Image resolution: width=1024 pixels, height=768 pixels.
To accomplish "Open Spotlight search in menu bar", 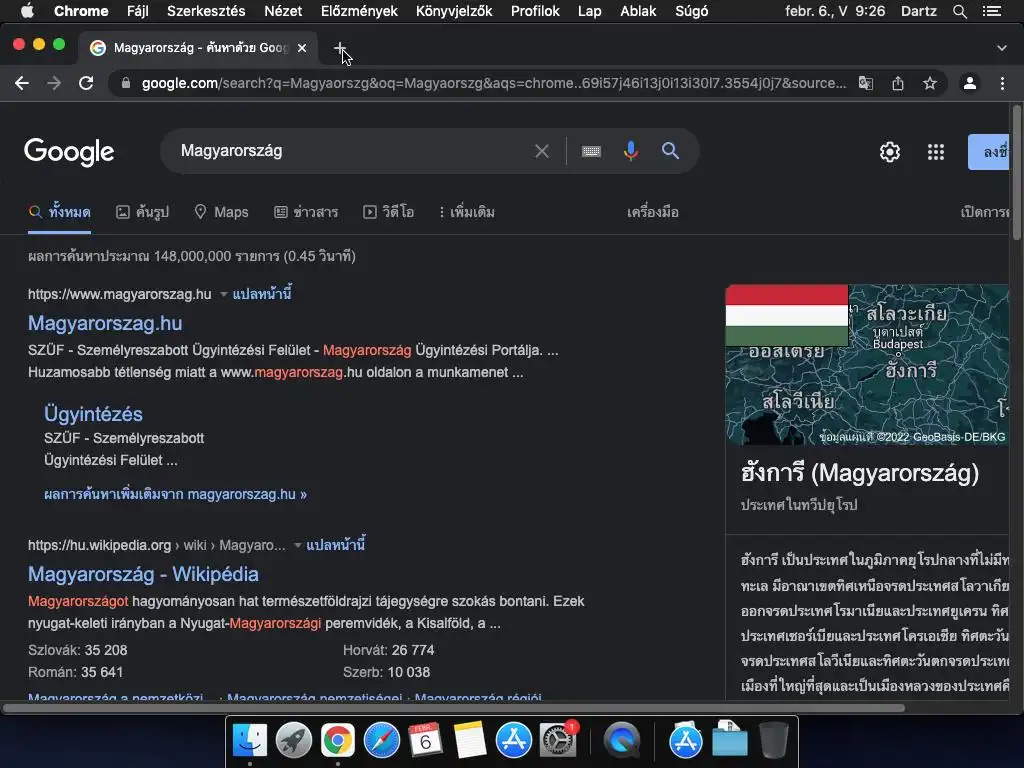I will click(959, 11).
